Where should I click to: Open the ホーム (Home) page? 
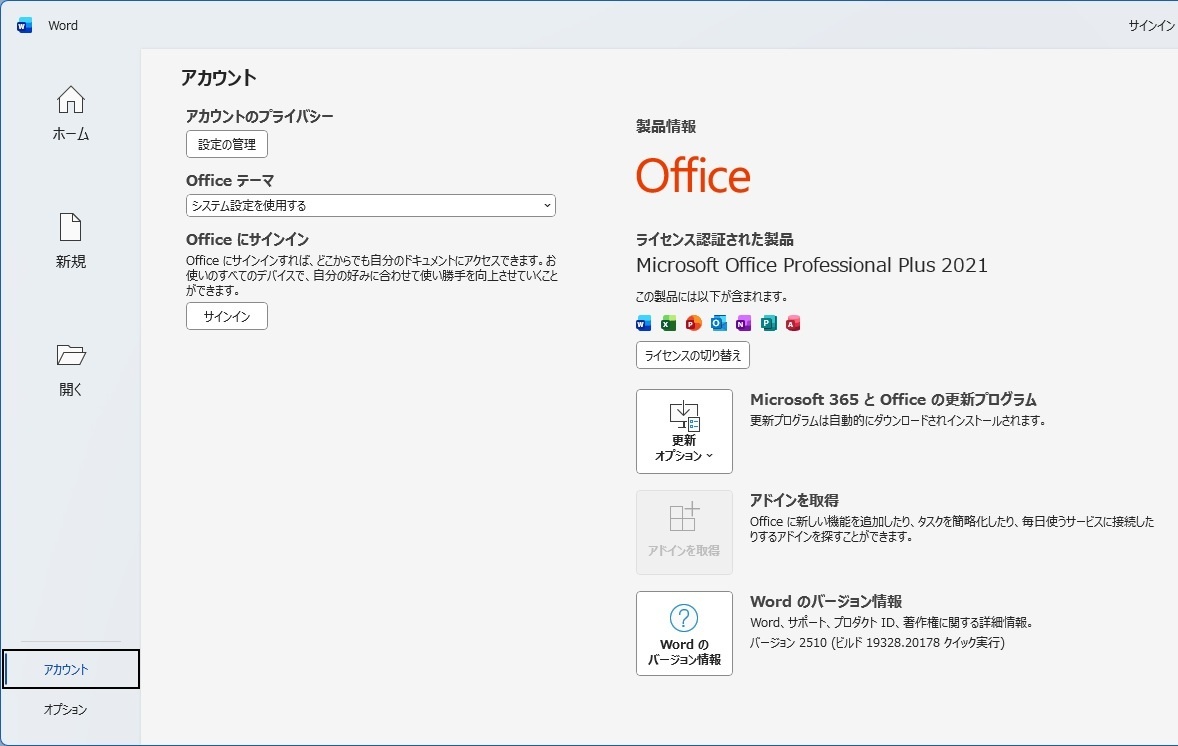click(x=71, y=113)
